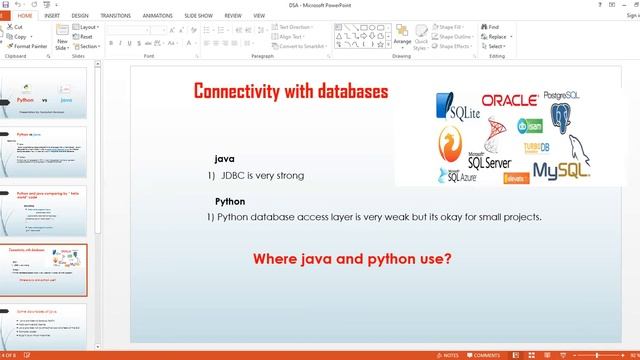Viewport: 640px width, 360px height.
Task: Toggle Italic formatting
Action: [120, 43]
